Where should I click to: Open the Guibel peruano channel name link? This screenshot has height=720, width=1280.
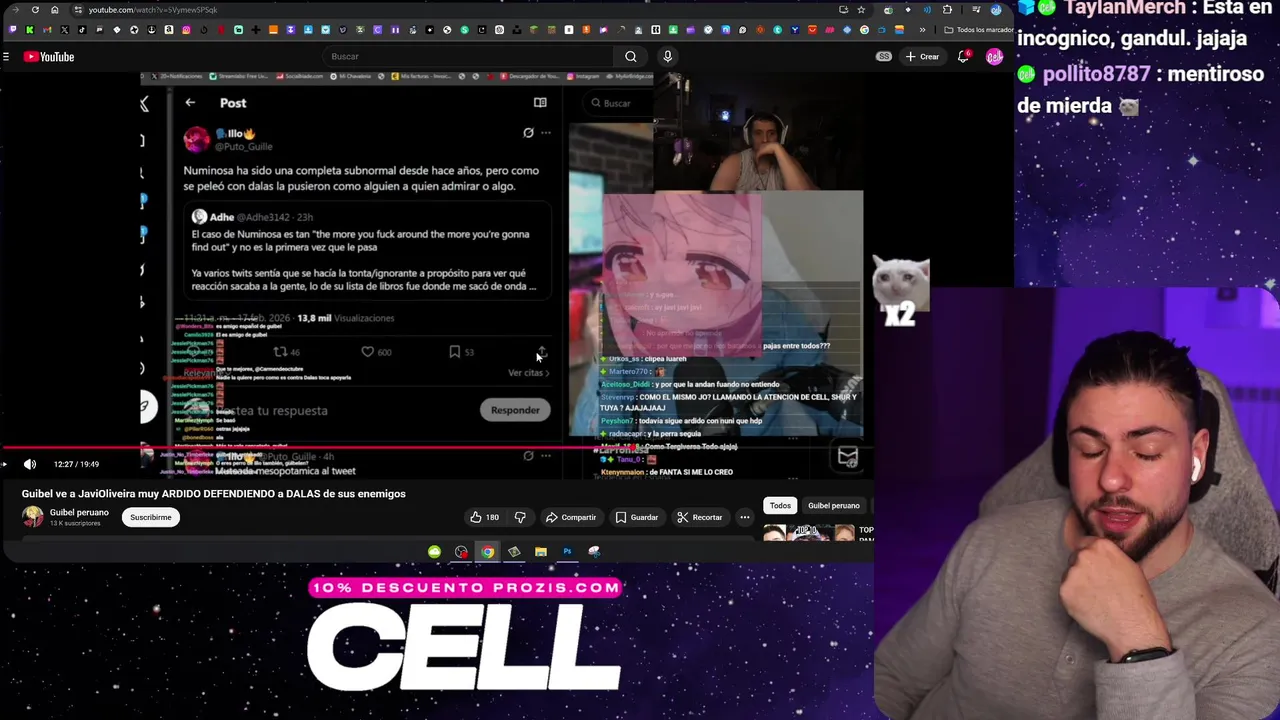point(79,512)
